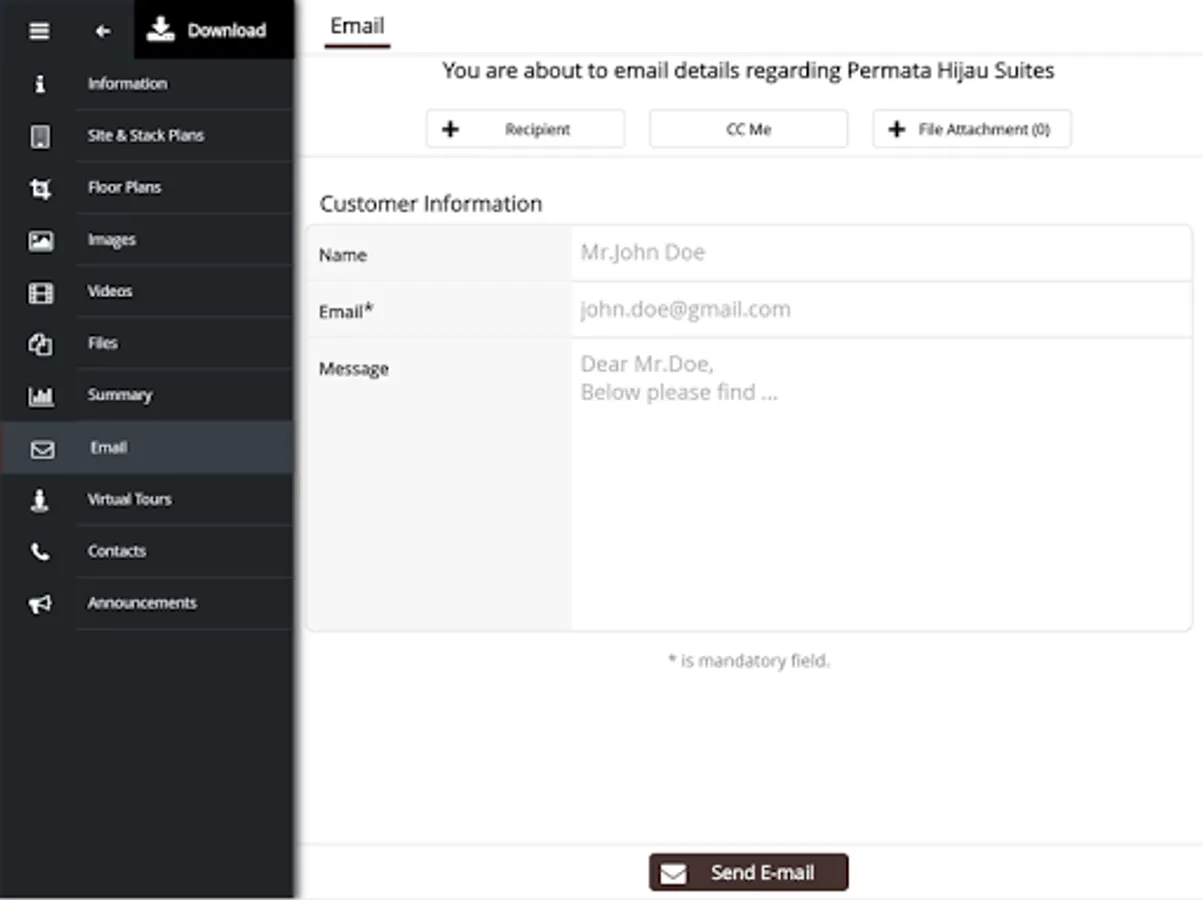Add a Recipient
Viewport: 1203px width, 900px height.
point(525,129)
